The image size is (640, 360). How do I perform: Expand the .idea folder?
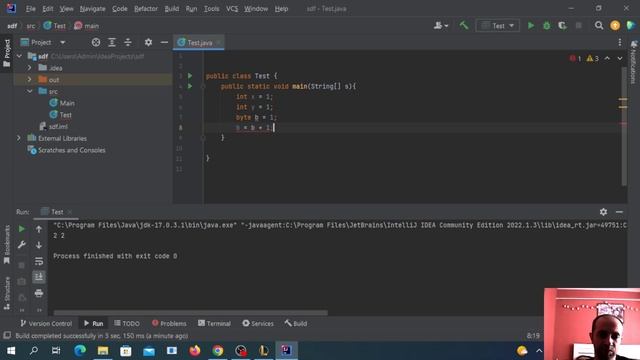tap(29, 68)
